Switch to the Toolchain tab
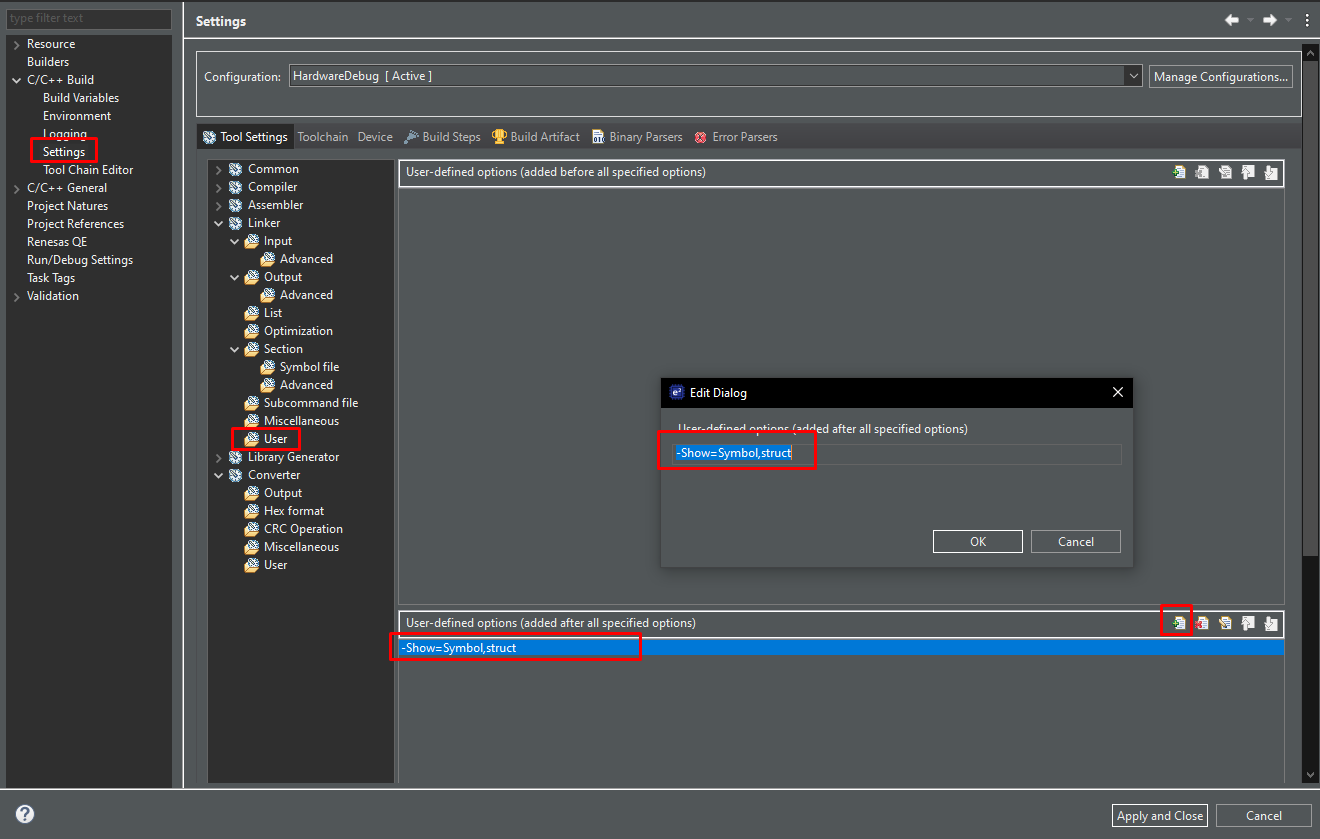The width and height of the screenshot is (1320, 839). (323, 137)
